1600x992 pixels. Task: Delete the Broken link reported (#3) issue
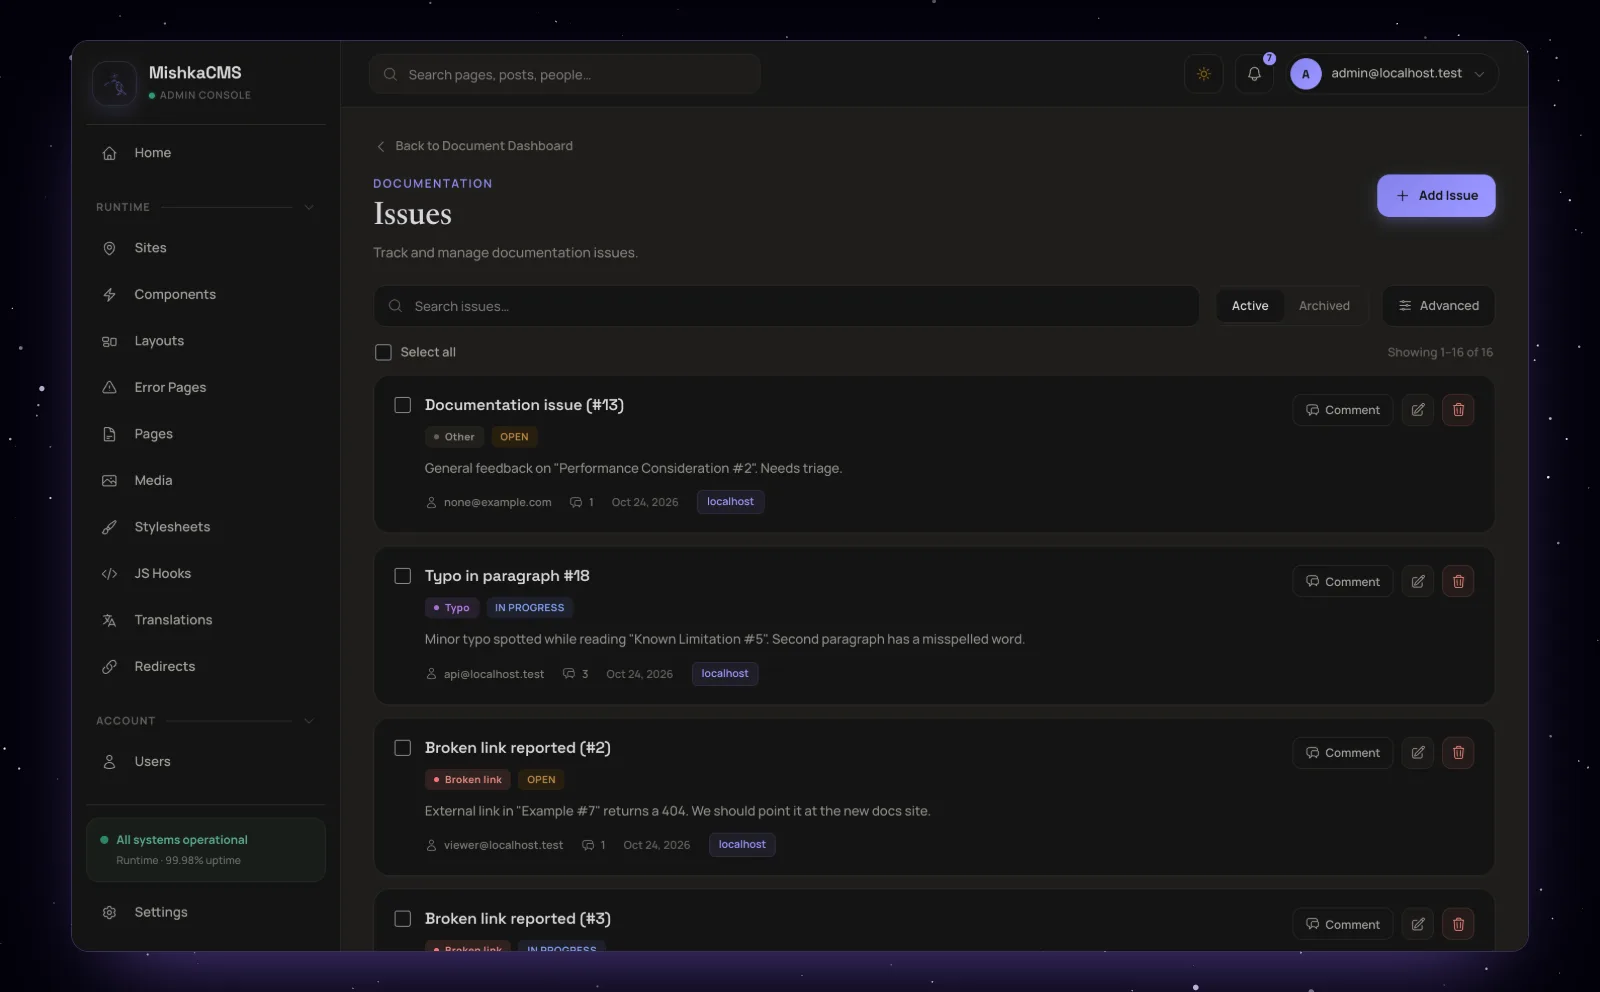pos(1458,924)
